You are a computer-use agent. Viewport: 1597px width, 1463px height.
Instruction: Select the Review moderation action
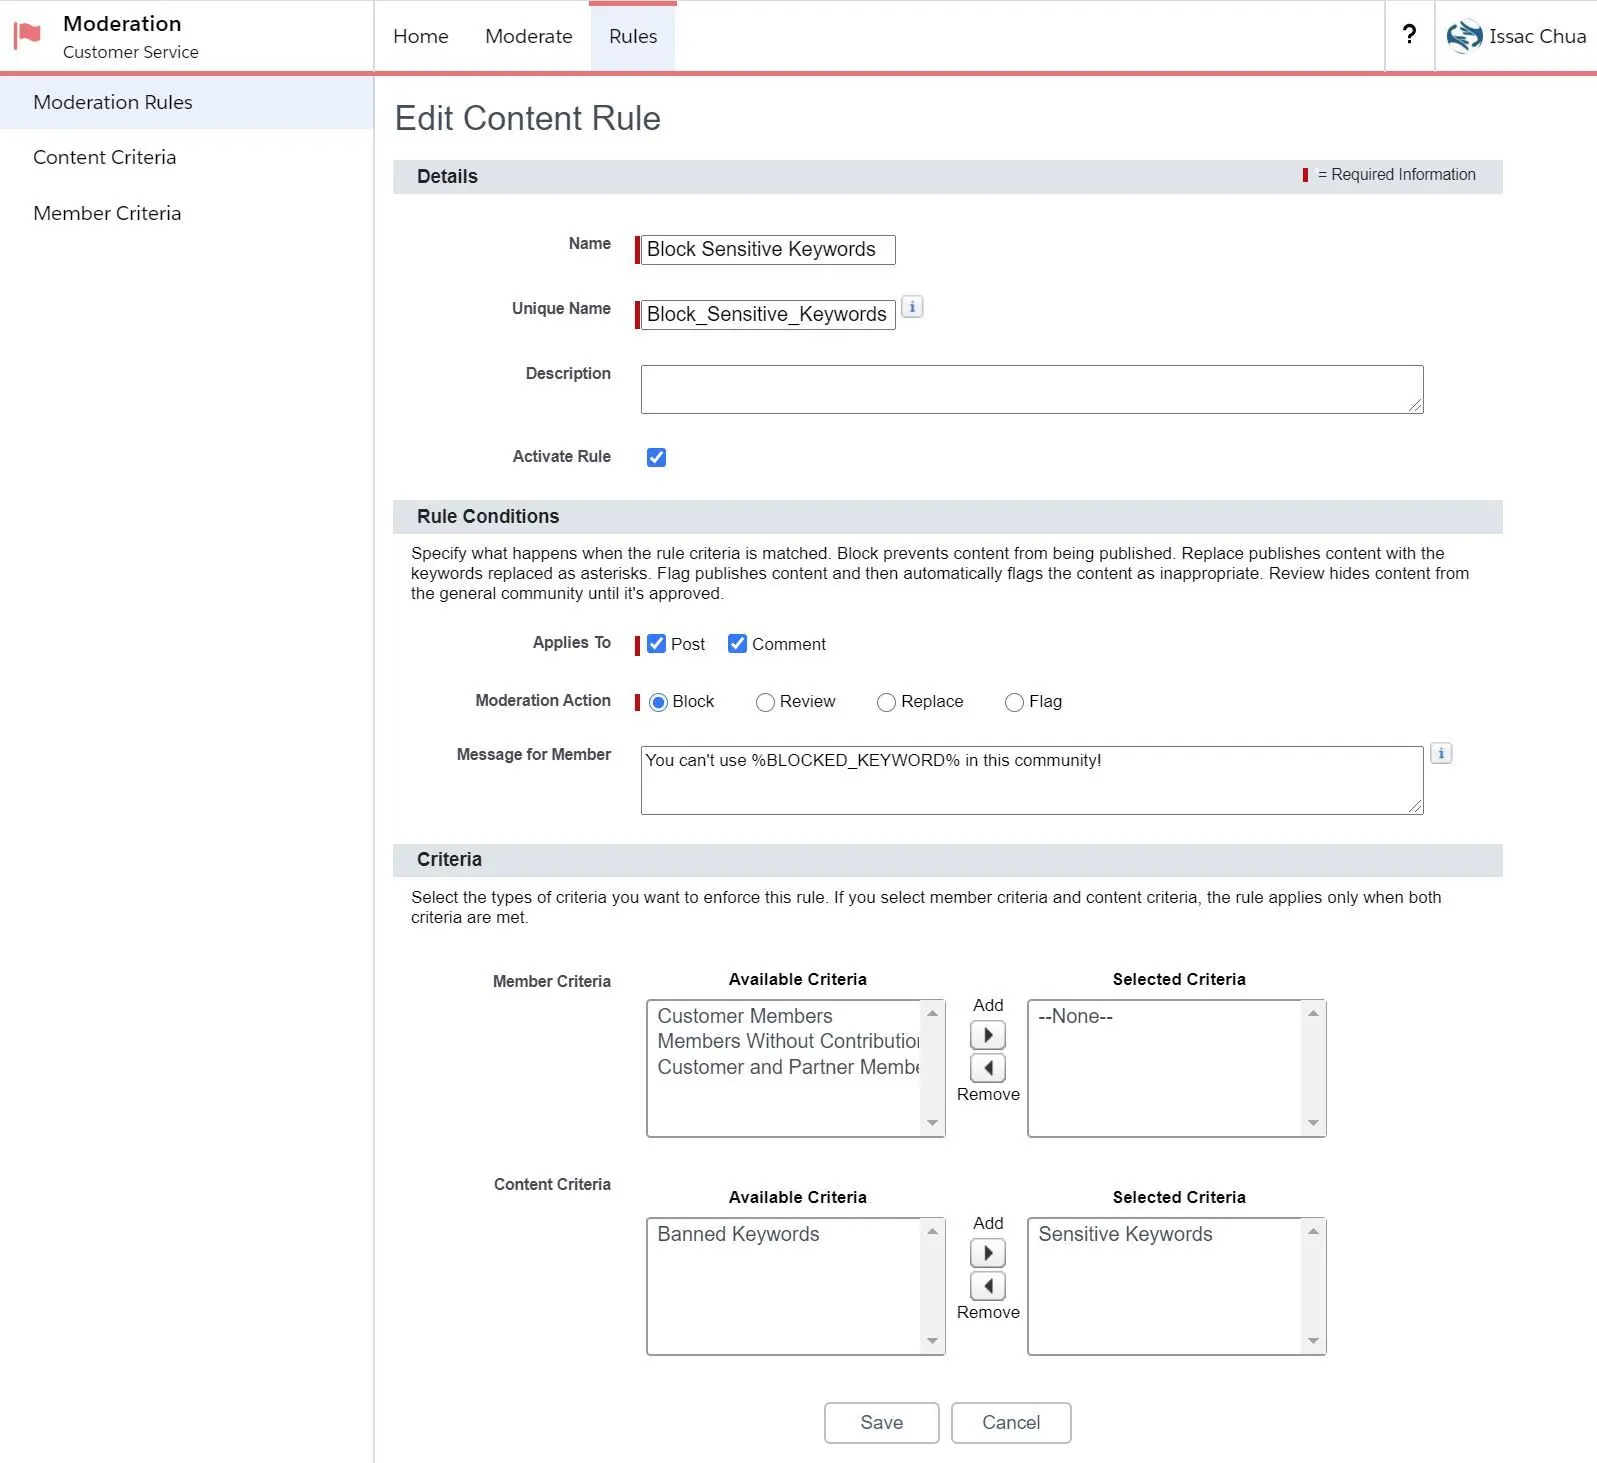(765, 702)
